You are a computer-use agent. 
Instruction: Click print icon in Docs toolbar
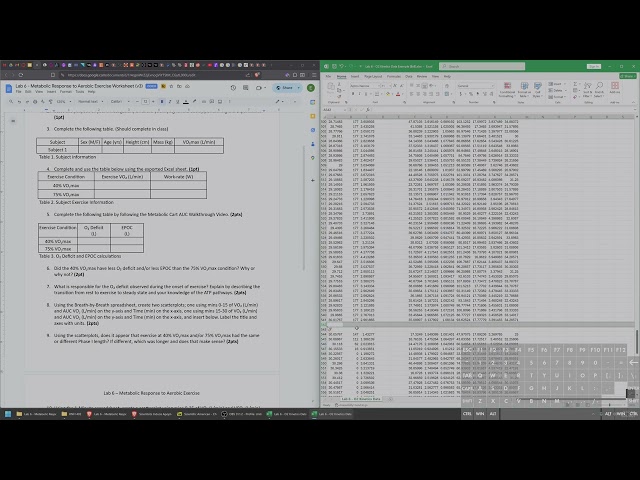click(35, 101)
